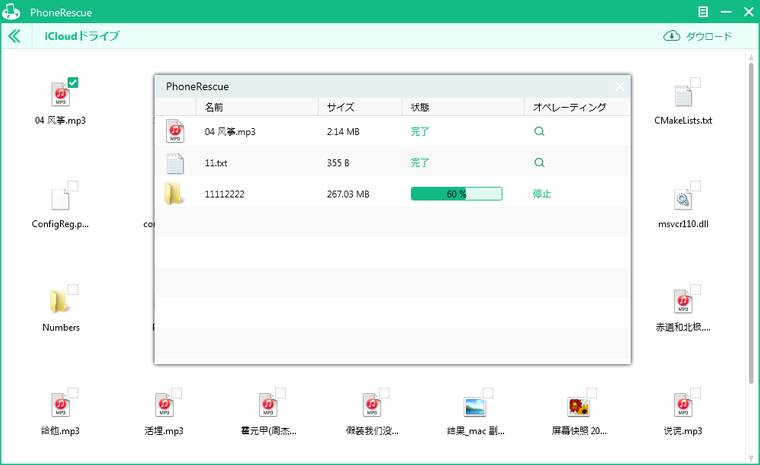Click the iCloud ドライブ heading

pyautogui.click(x=82, y=36)
